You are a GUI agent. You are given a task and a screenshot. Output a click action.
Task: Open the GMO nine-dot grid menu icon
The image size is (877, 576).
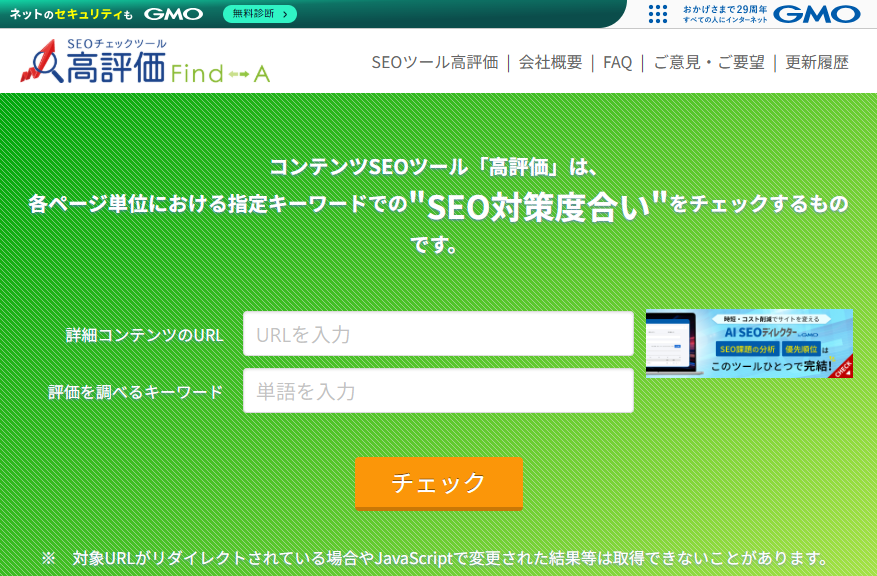658,14
